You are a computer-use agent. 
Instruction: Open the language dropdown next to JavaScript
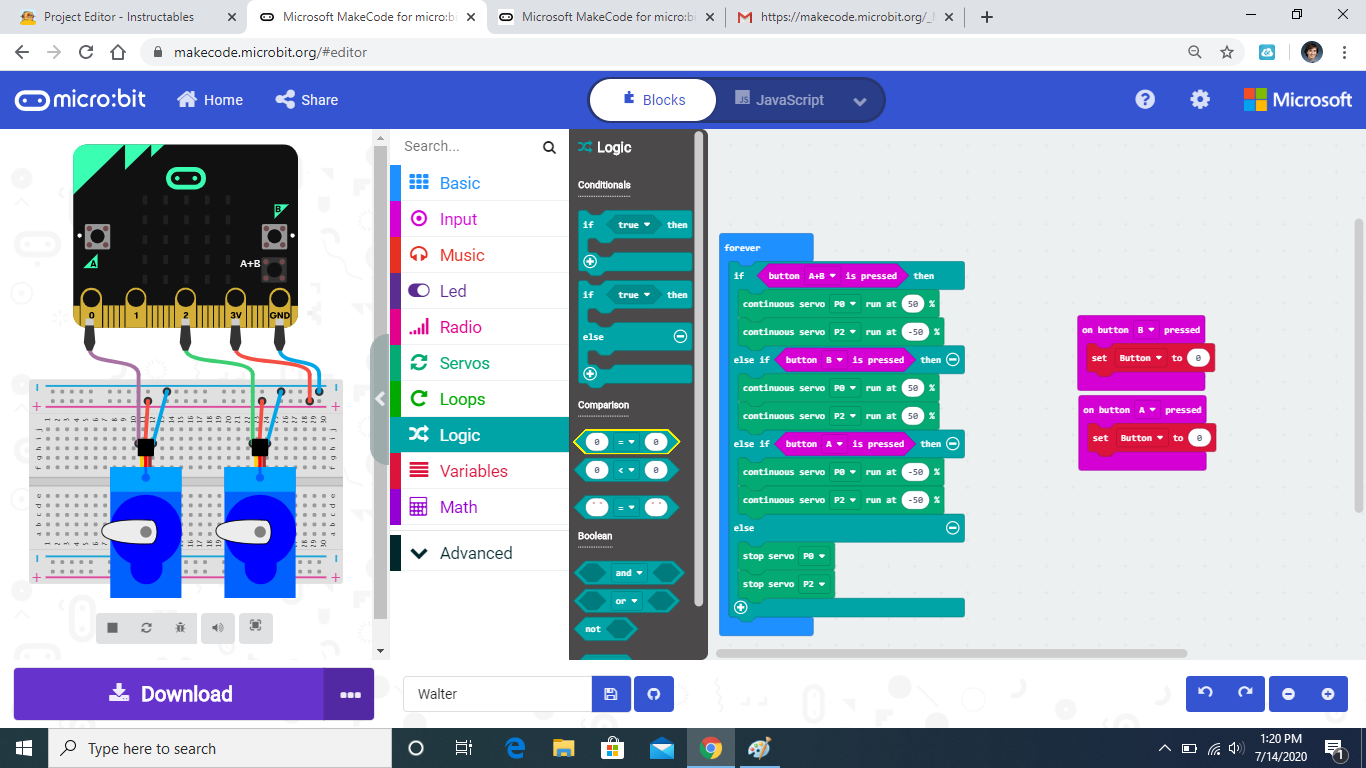coord(860,101)
